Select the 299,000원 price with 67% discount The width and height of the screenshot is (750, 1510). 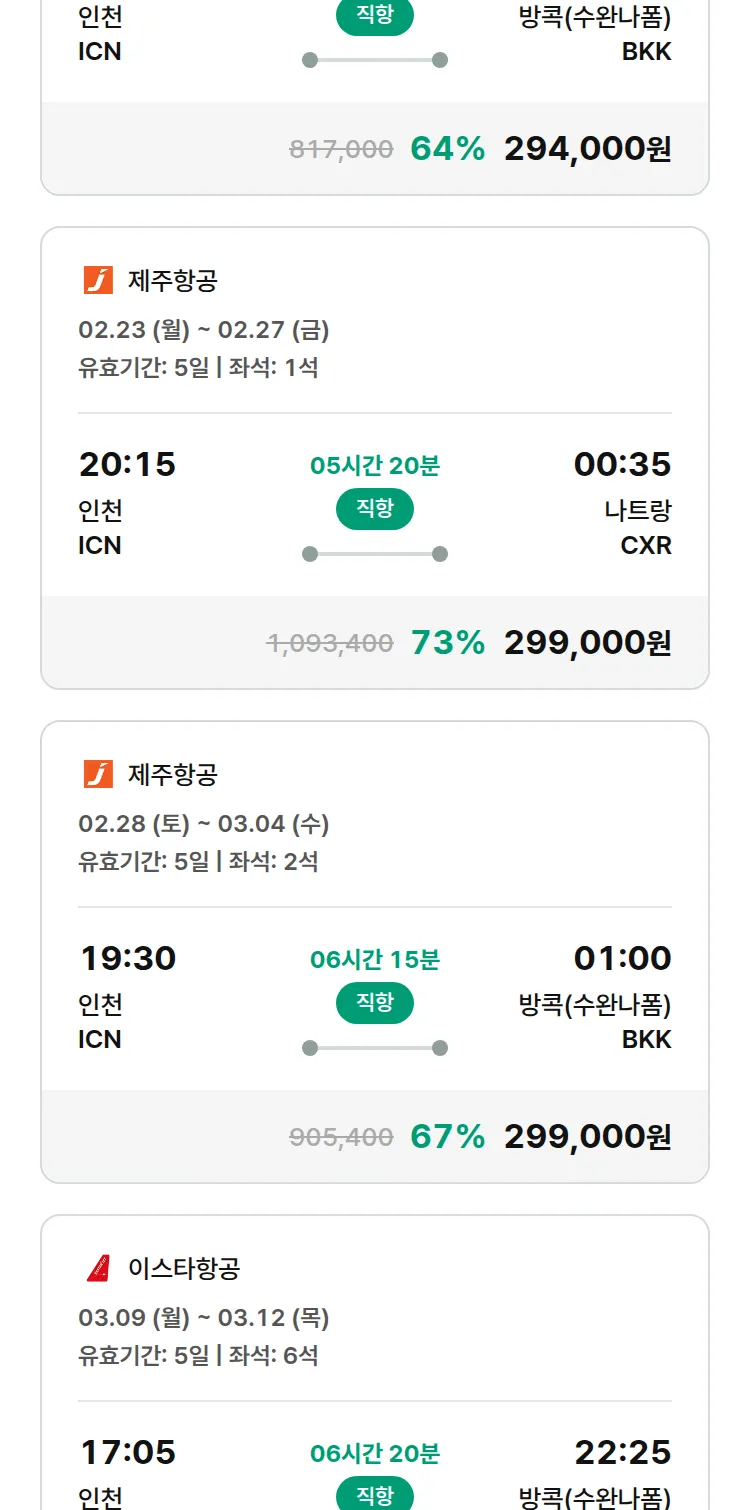pos(587,1137)
